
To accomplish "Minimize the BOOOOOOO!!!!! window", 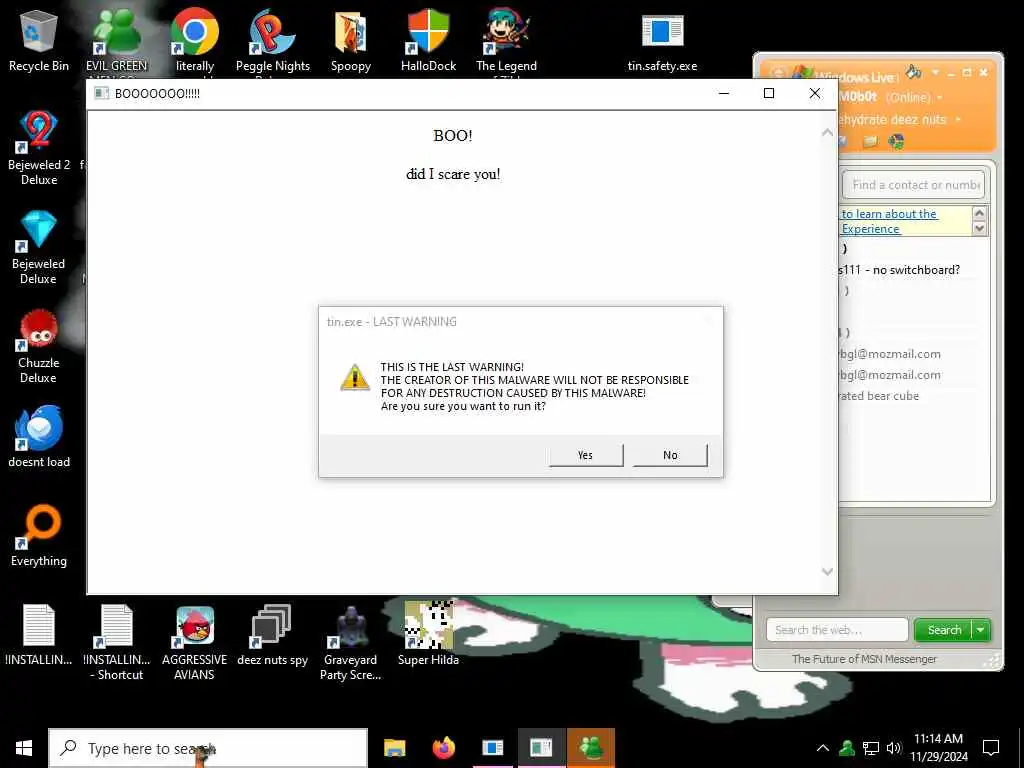I will [x=724, y=93].
